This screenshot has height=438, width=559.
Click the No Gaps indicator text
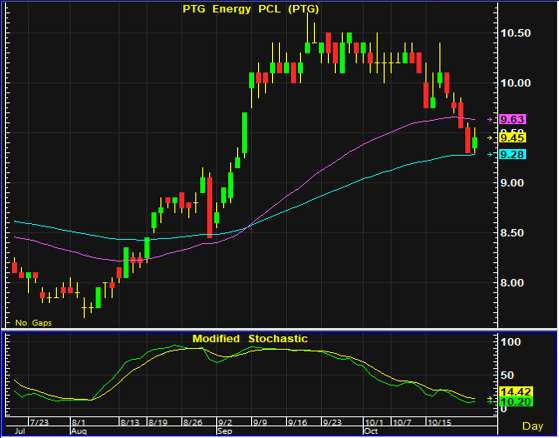[34, 323]
